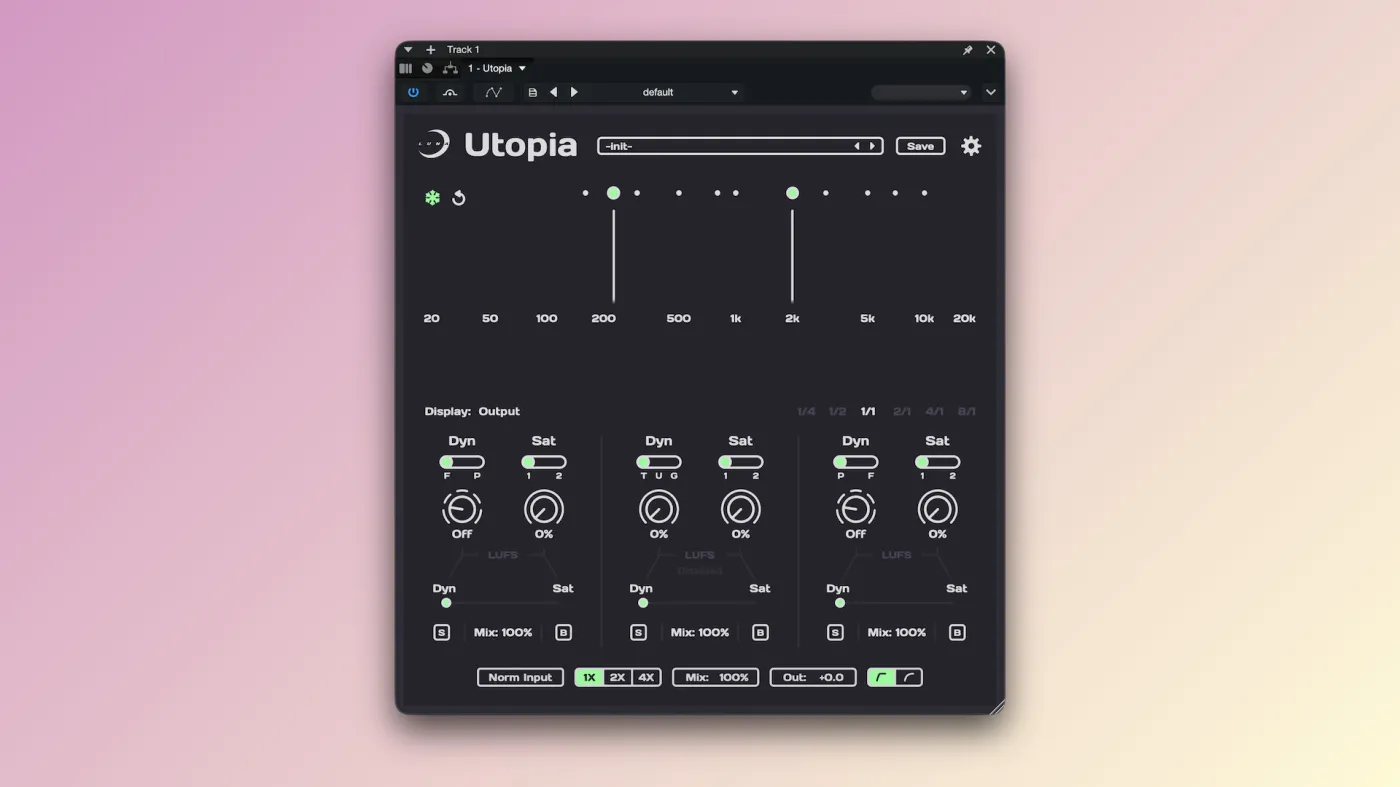Toggle the mid band Dyn T/U/G switch

[659, 462]
